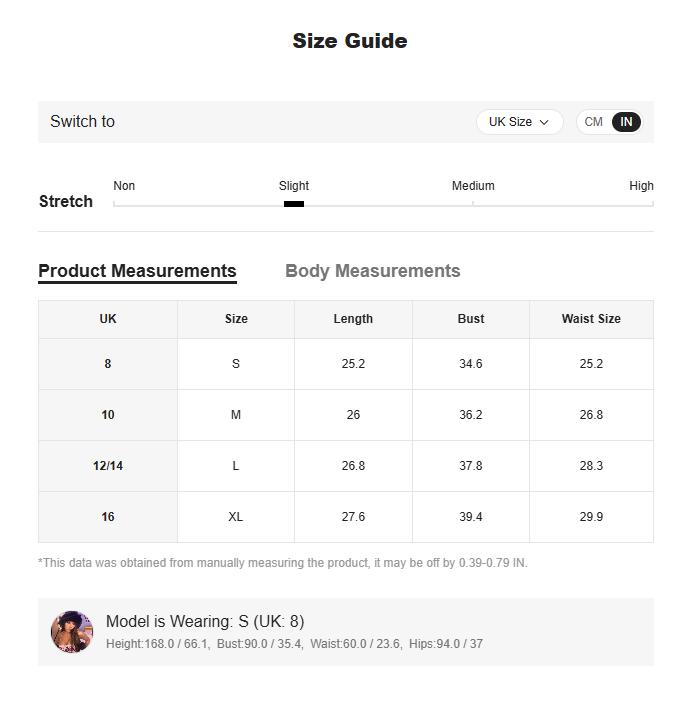Select the UK 8 size row
The image size is (688, 702).
tap(346, 364)
